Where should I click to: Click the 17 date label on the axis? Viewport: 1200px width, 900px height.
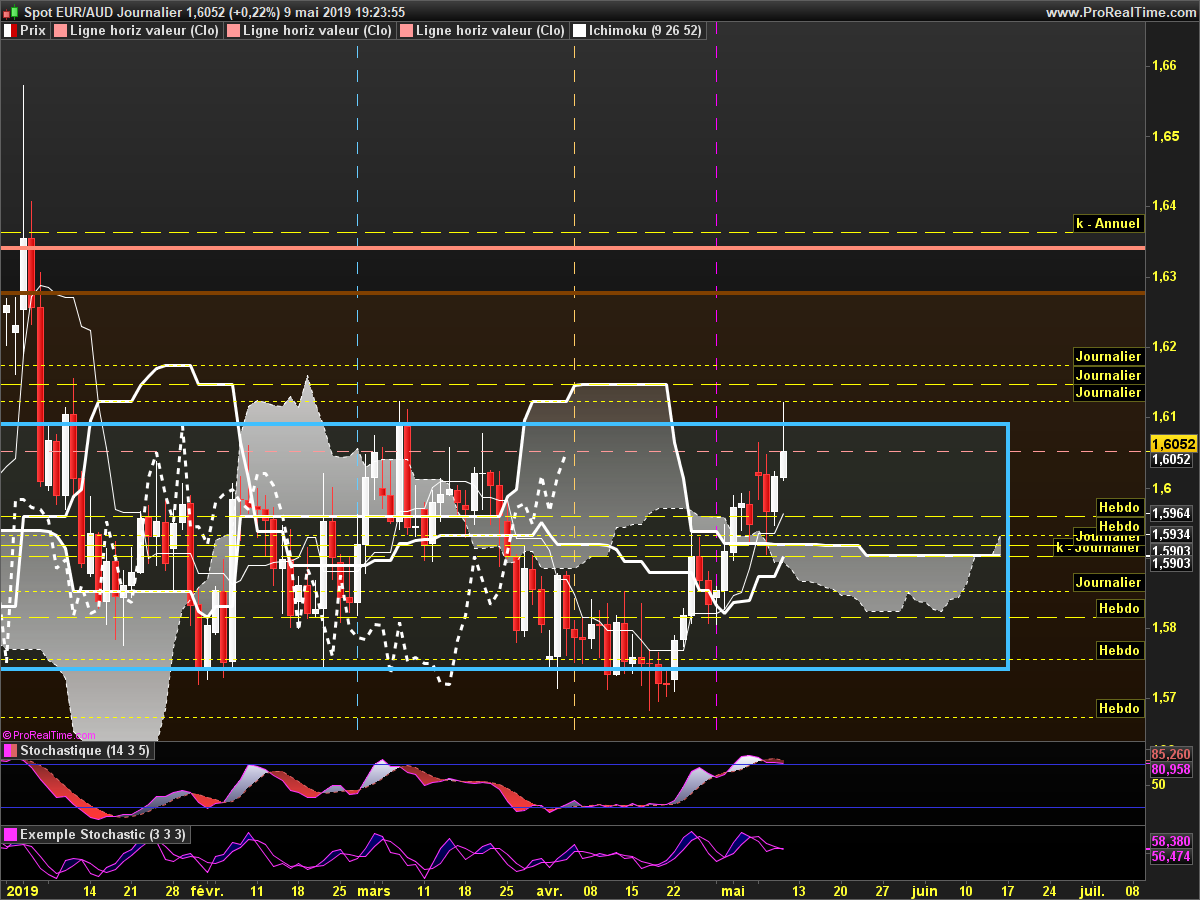(x=1007, y=890)
